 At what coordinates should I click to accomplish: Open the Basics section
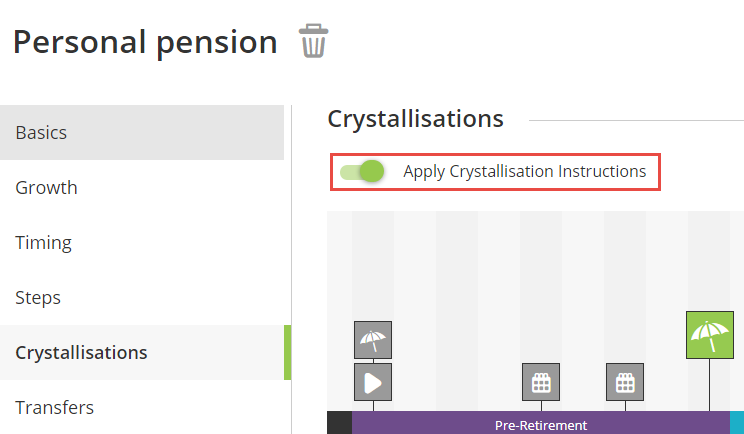142,132
